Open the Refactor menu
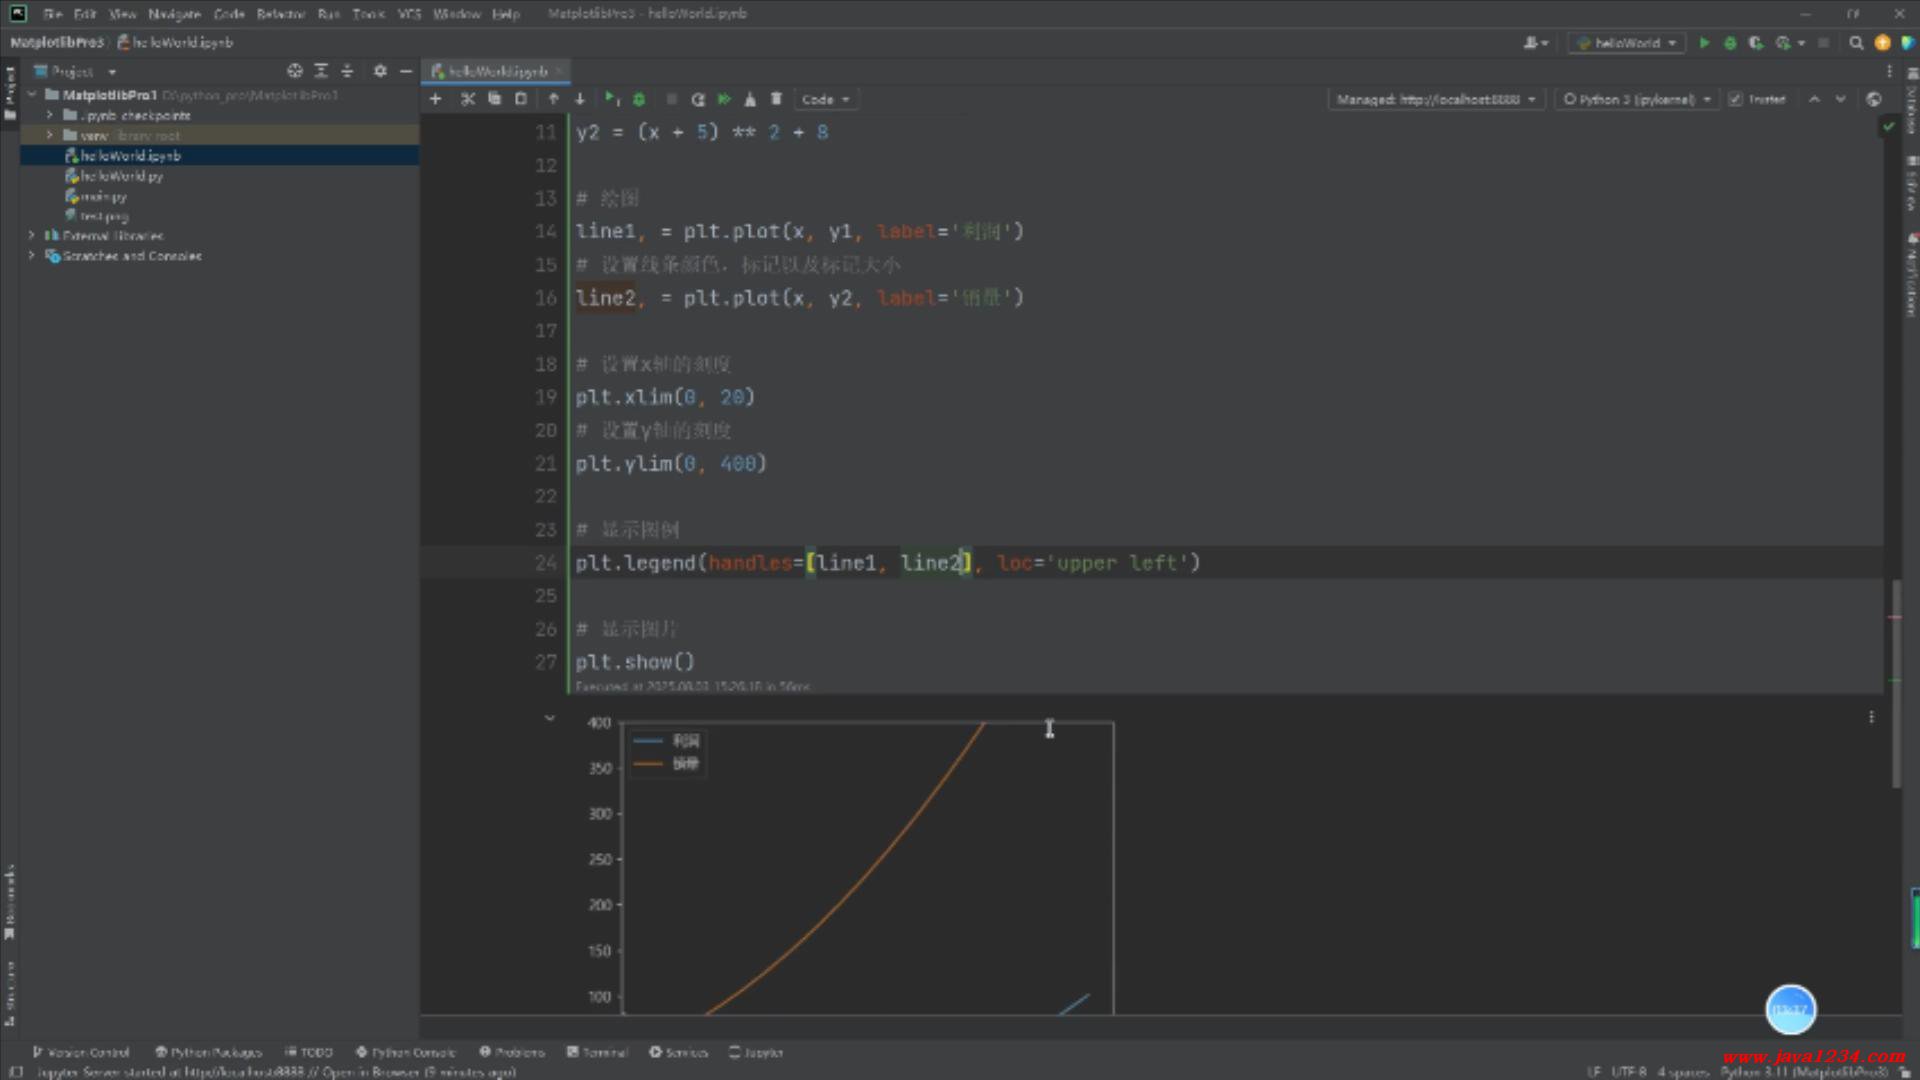The width and height of the screenshot is (1920, 1080). coord(280,14)
